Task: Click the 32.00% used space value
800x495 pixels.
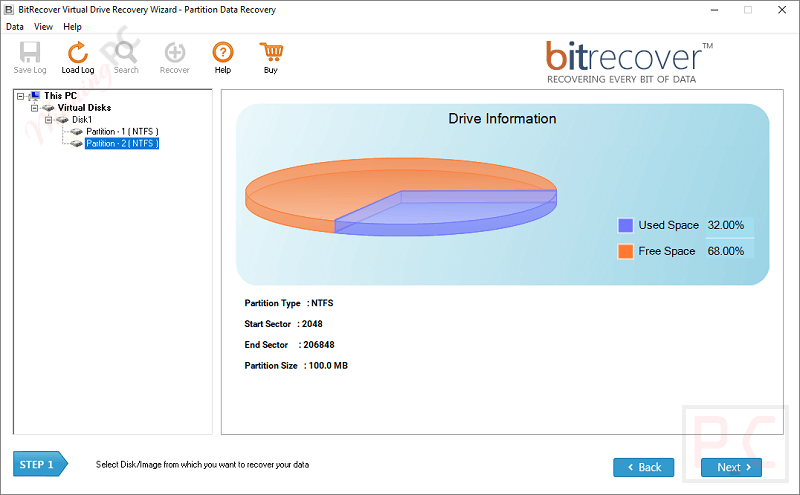Action: click(x=726, y=225)
